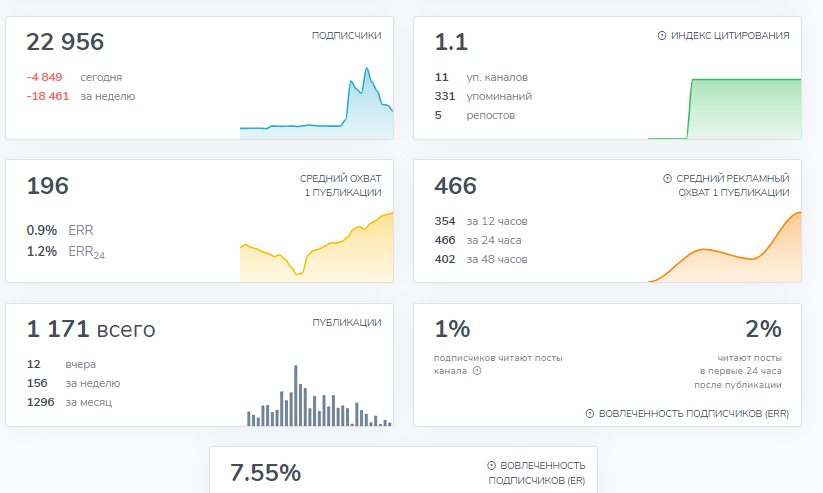
Task: Open the blue subscribers growth chart
Action: [316, 103]
